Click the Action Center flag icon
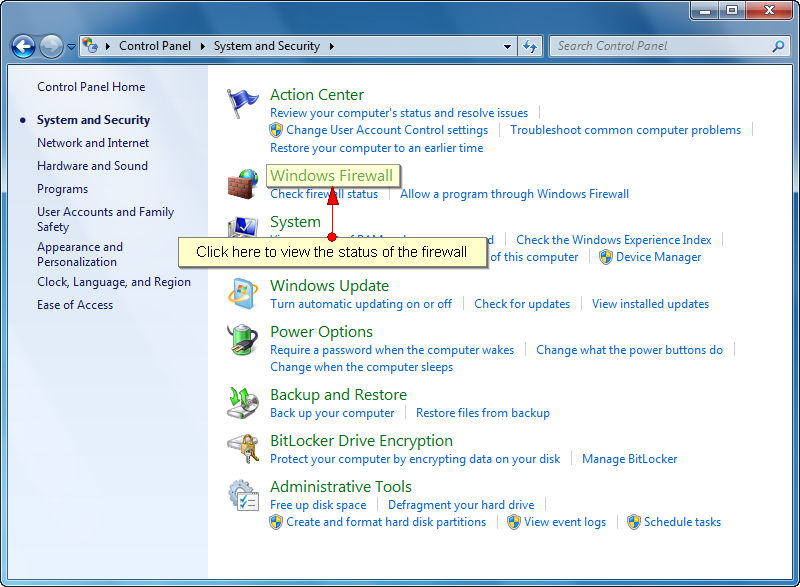800x587 pixels. (x=242, y=103)
